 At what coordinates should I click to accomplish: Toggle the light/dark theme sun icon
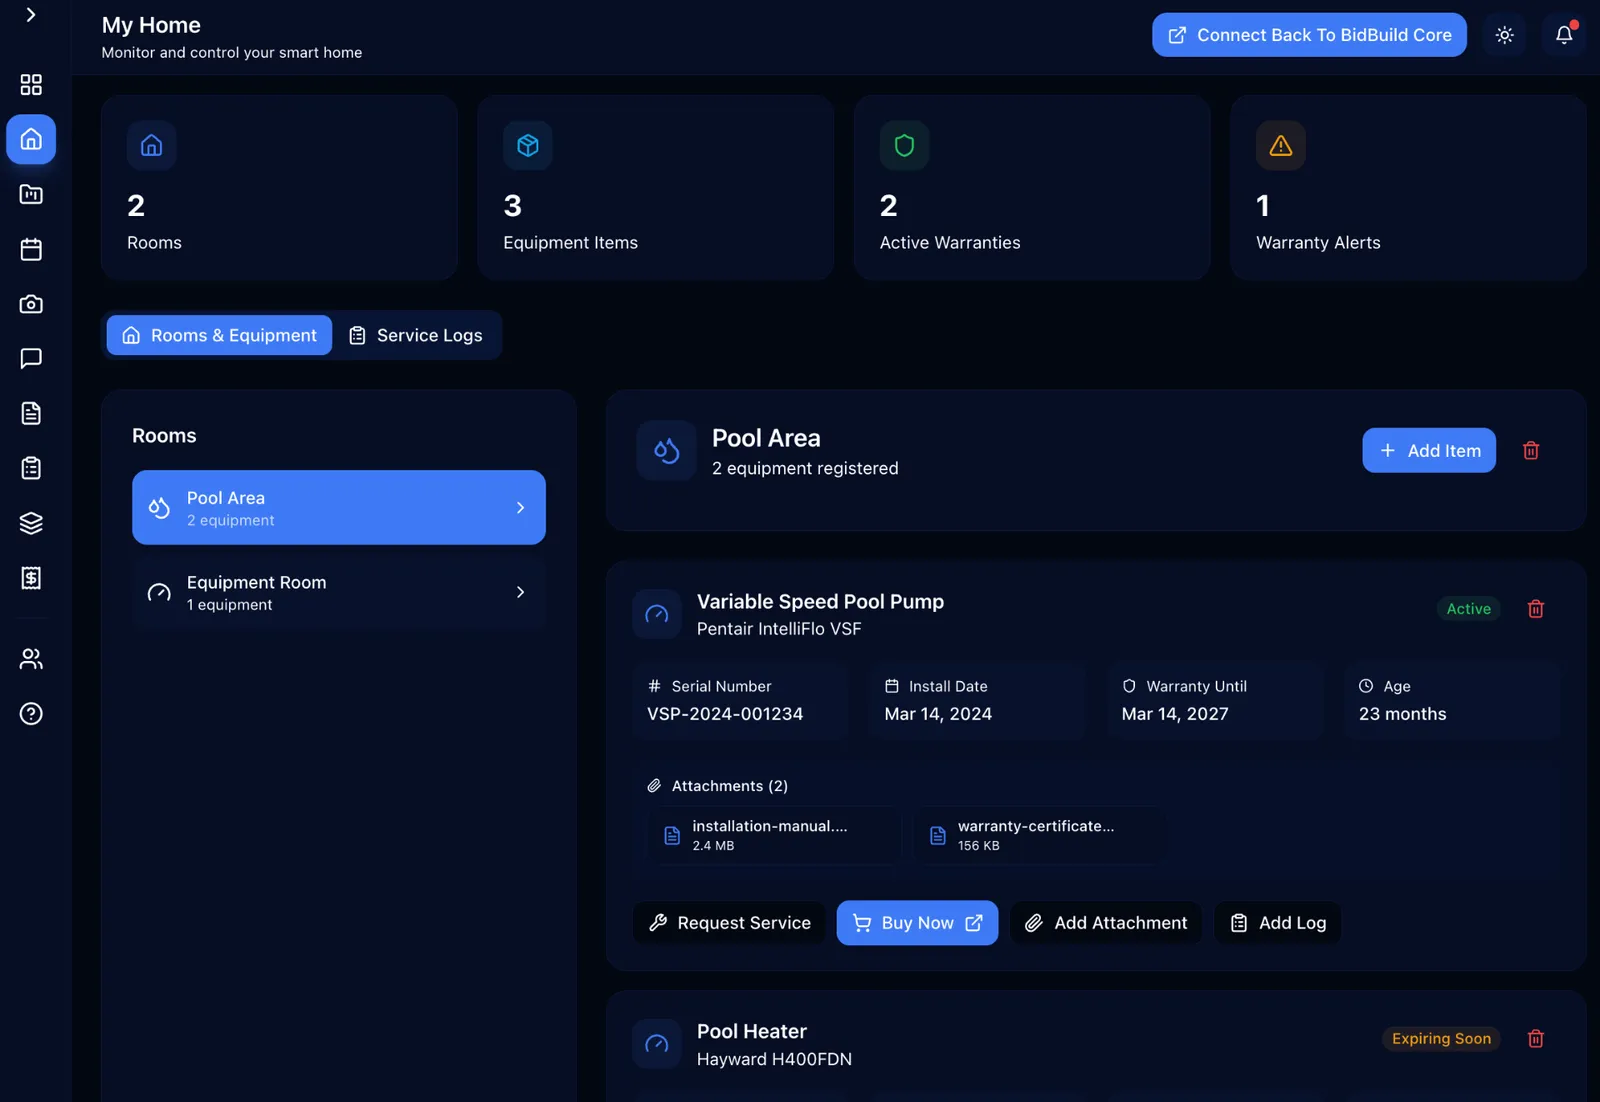[x=1504, y=35]
